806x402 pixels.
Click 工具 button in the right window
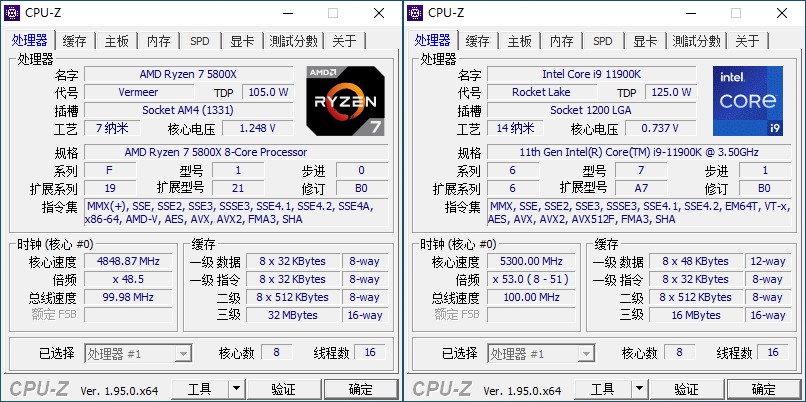[603, 389]
